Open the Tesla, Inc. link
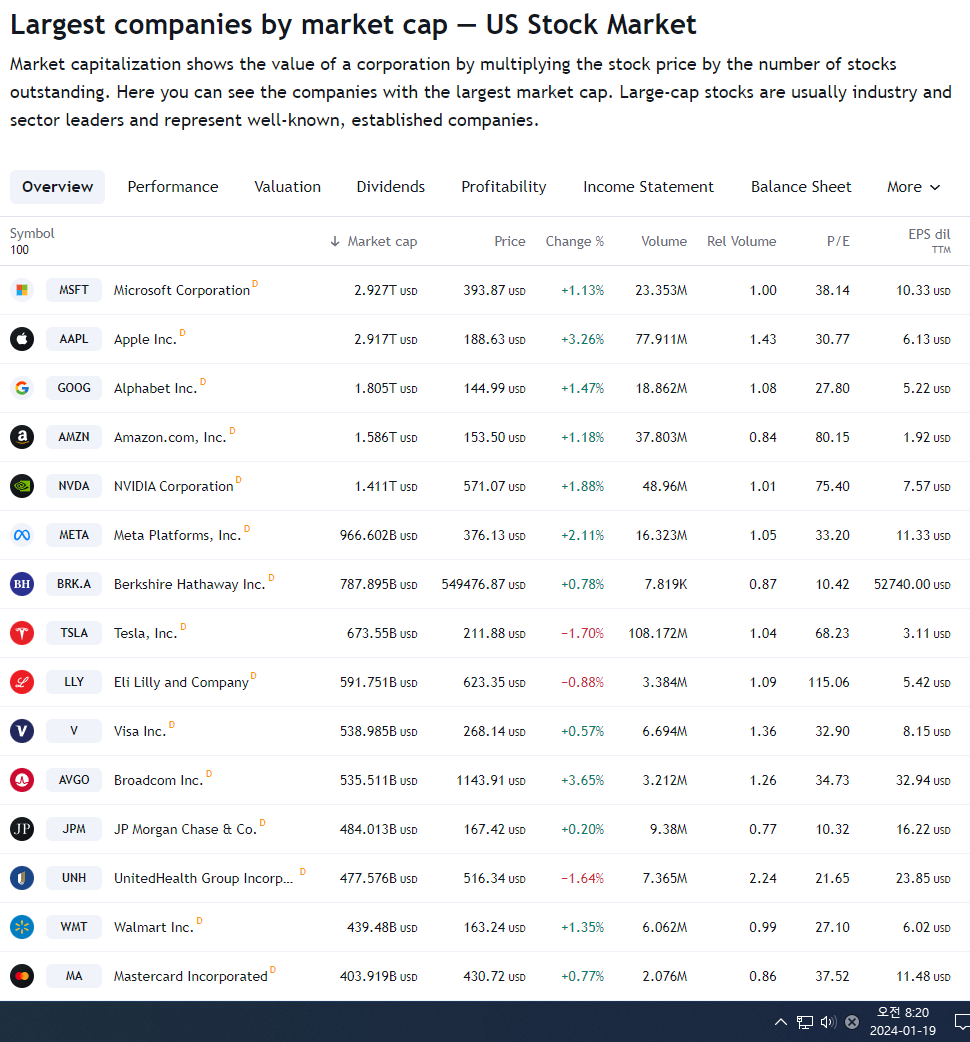This screenshot has height=1042, width=970. [146, 633]
